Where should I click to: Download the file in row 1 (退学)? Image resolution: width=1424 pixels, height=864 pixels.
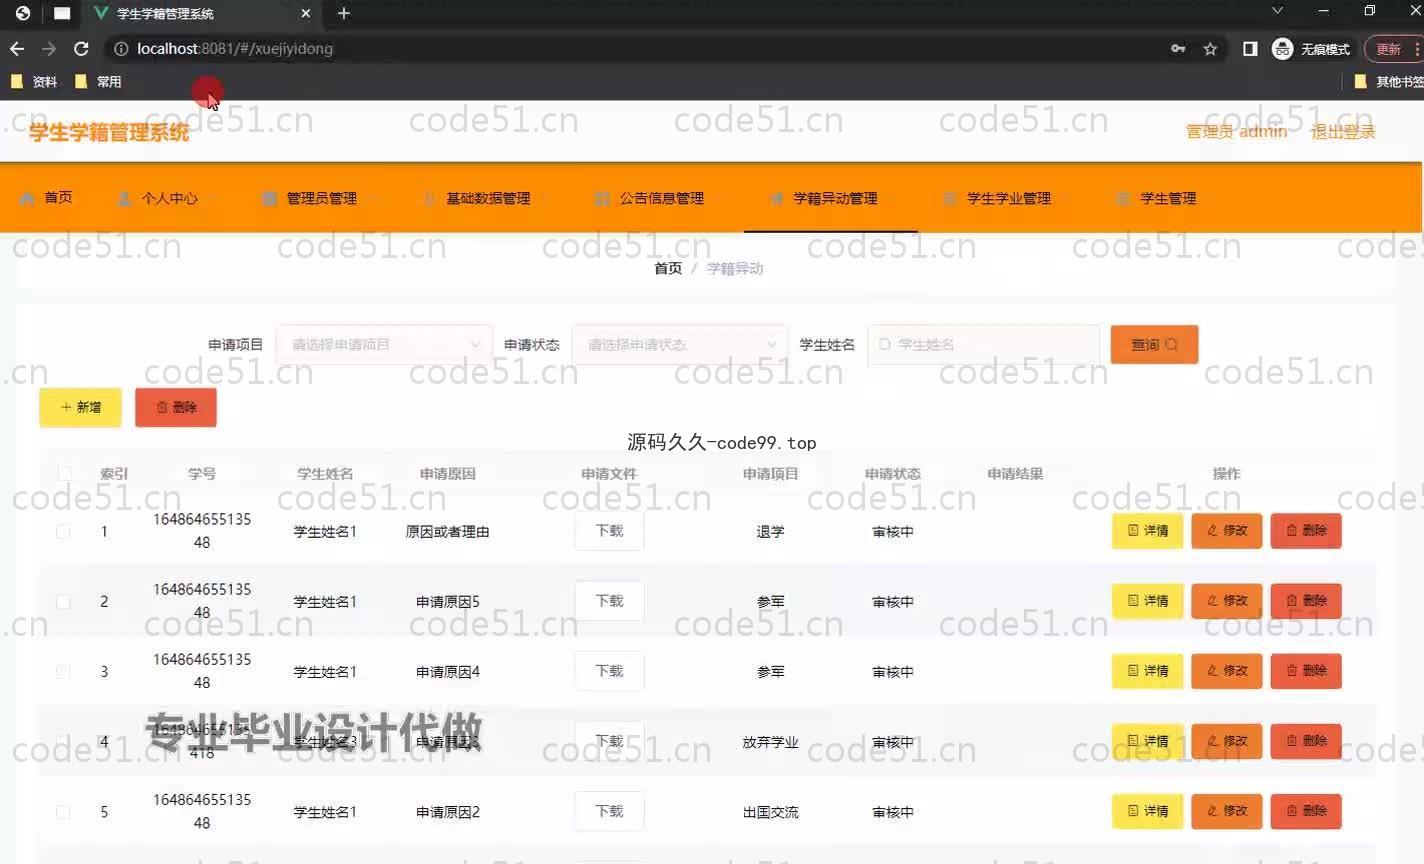[x=609, y=531]
